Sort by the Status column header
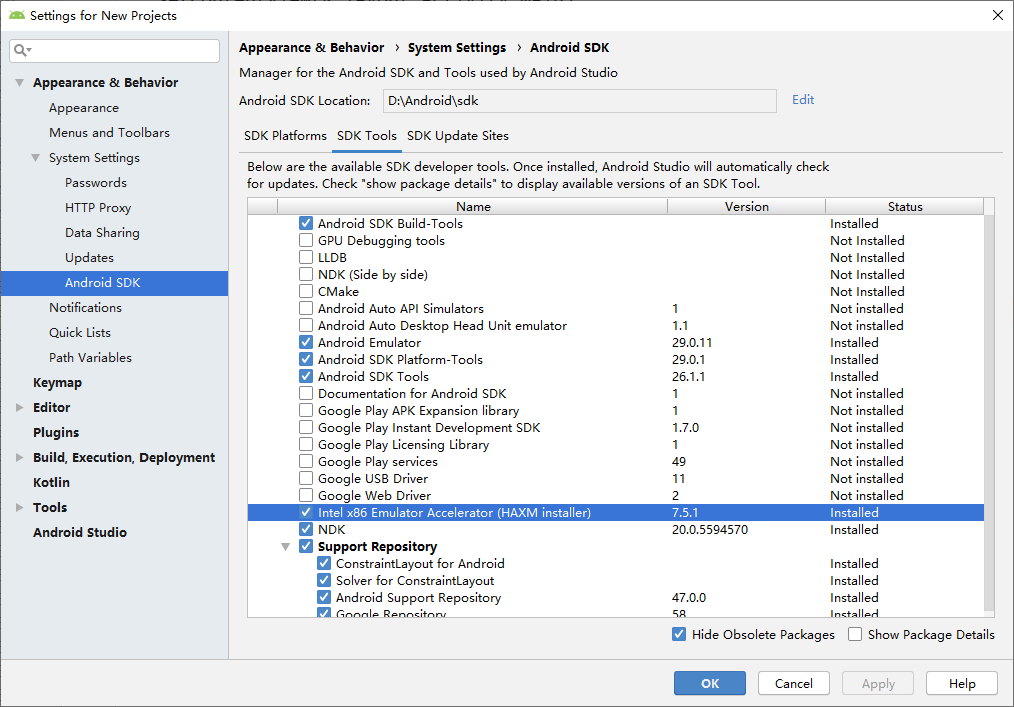1014x707 pixels. coord(905,206)
